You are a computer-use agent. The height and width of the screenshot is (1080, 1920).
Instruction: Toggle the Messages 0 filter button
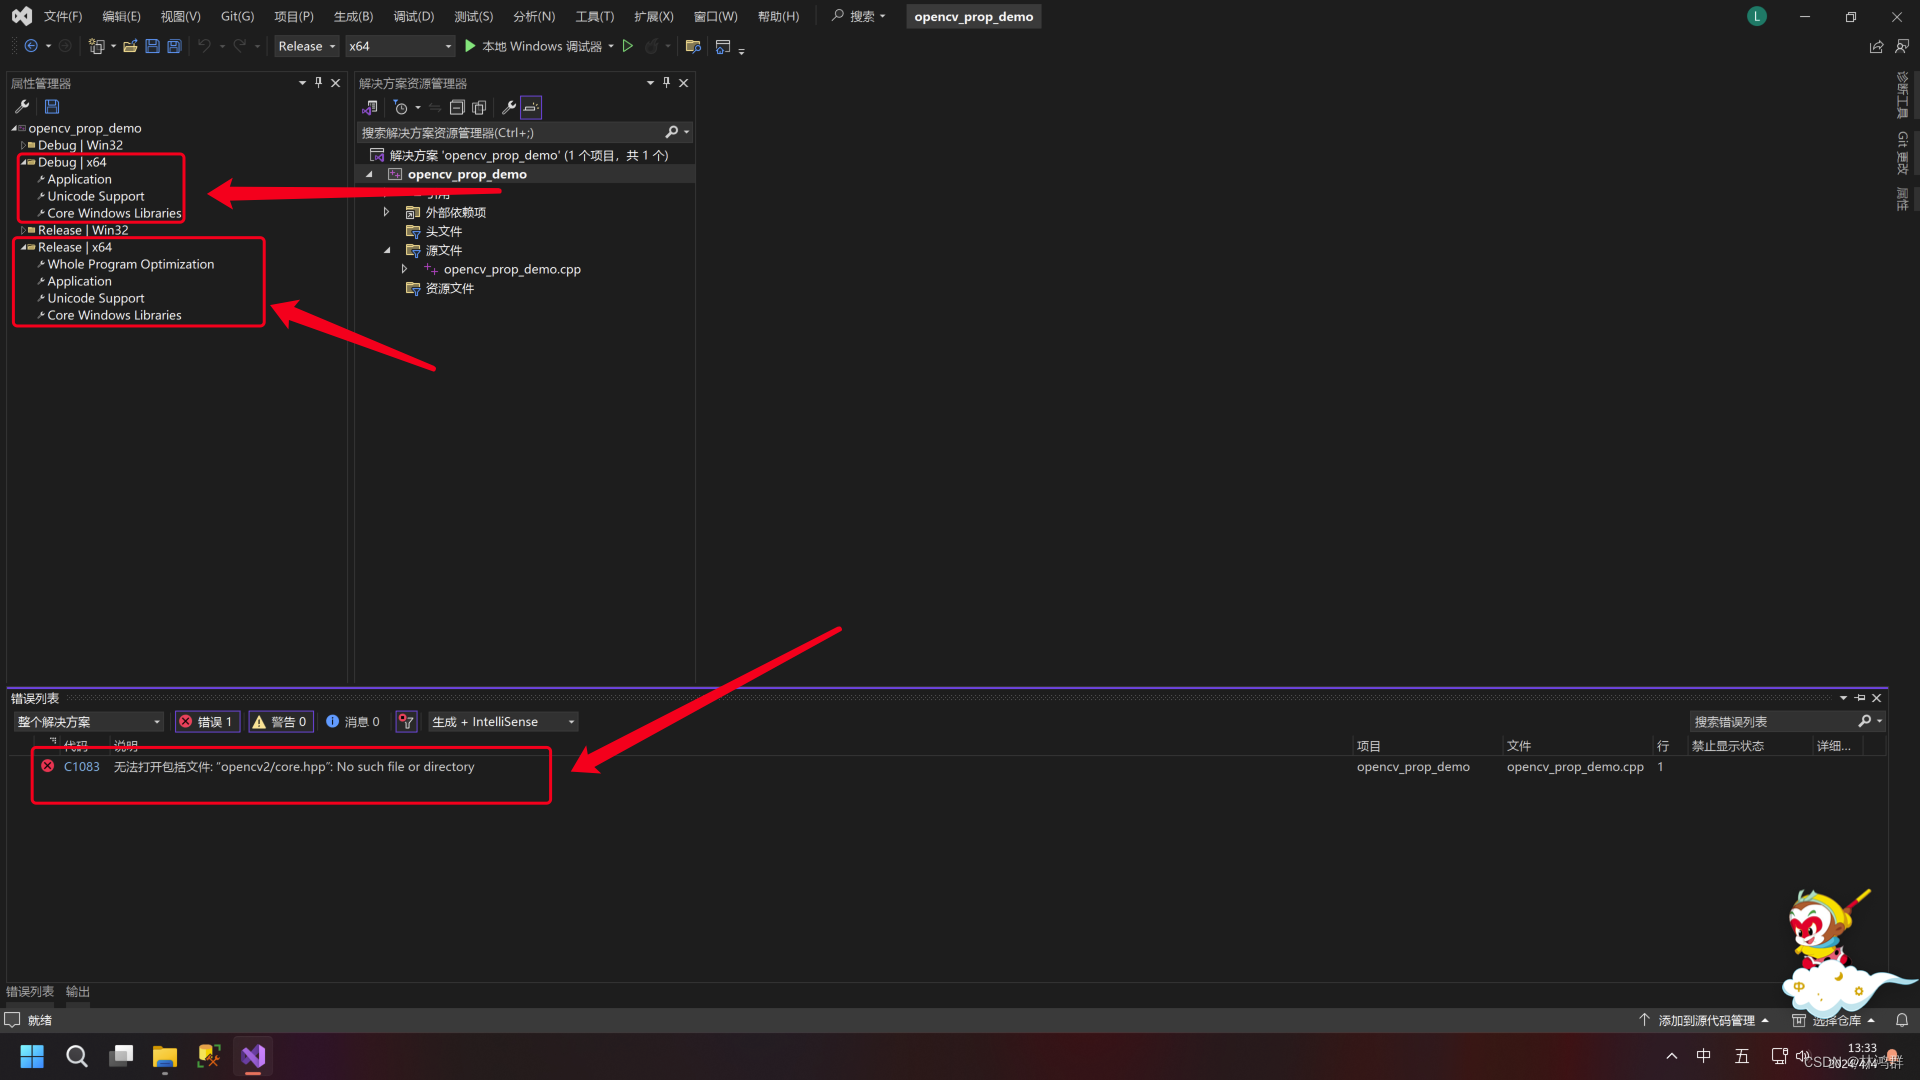pos(353,721)
